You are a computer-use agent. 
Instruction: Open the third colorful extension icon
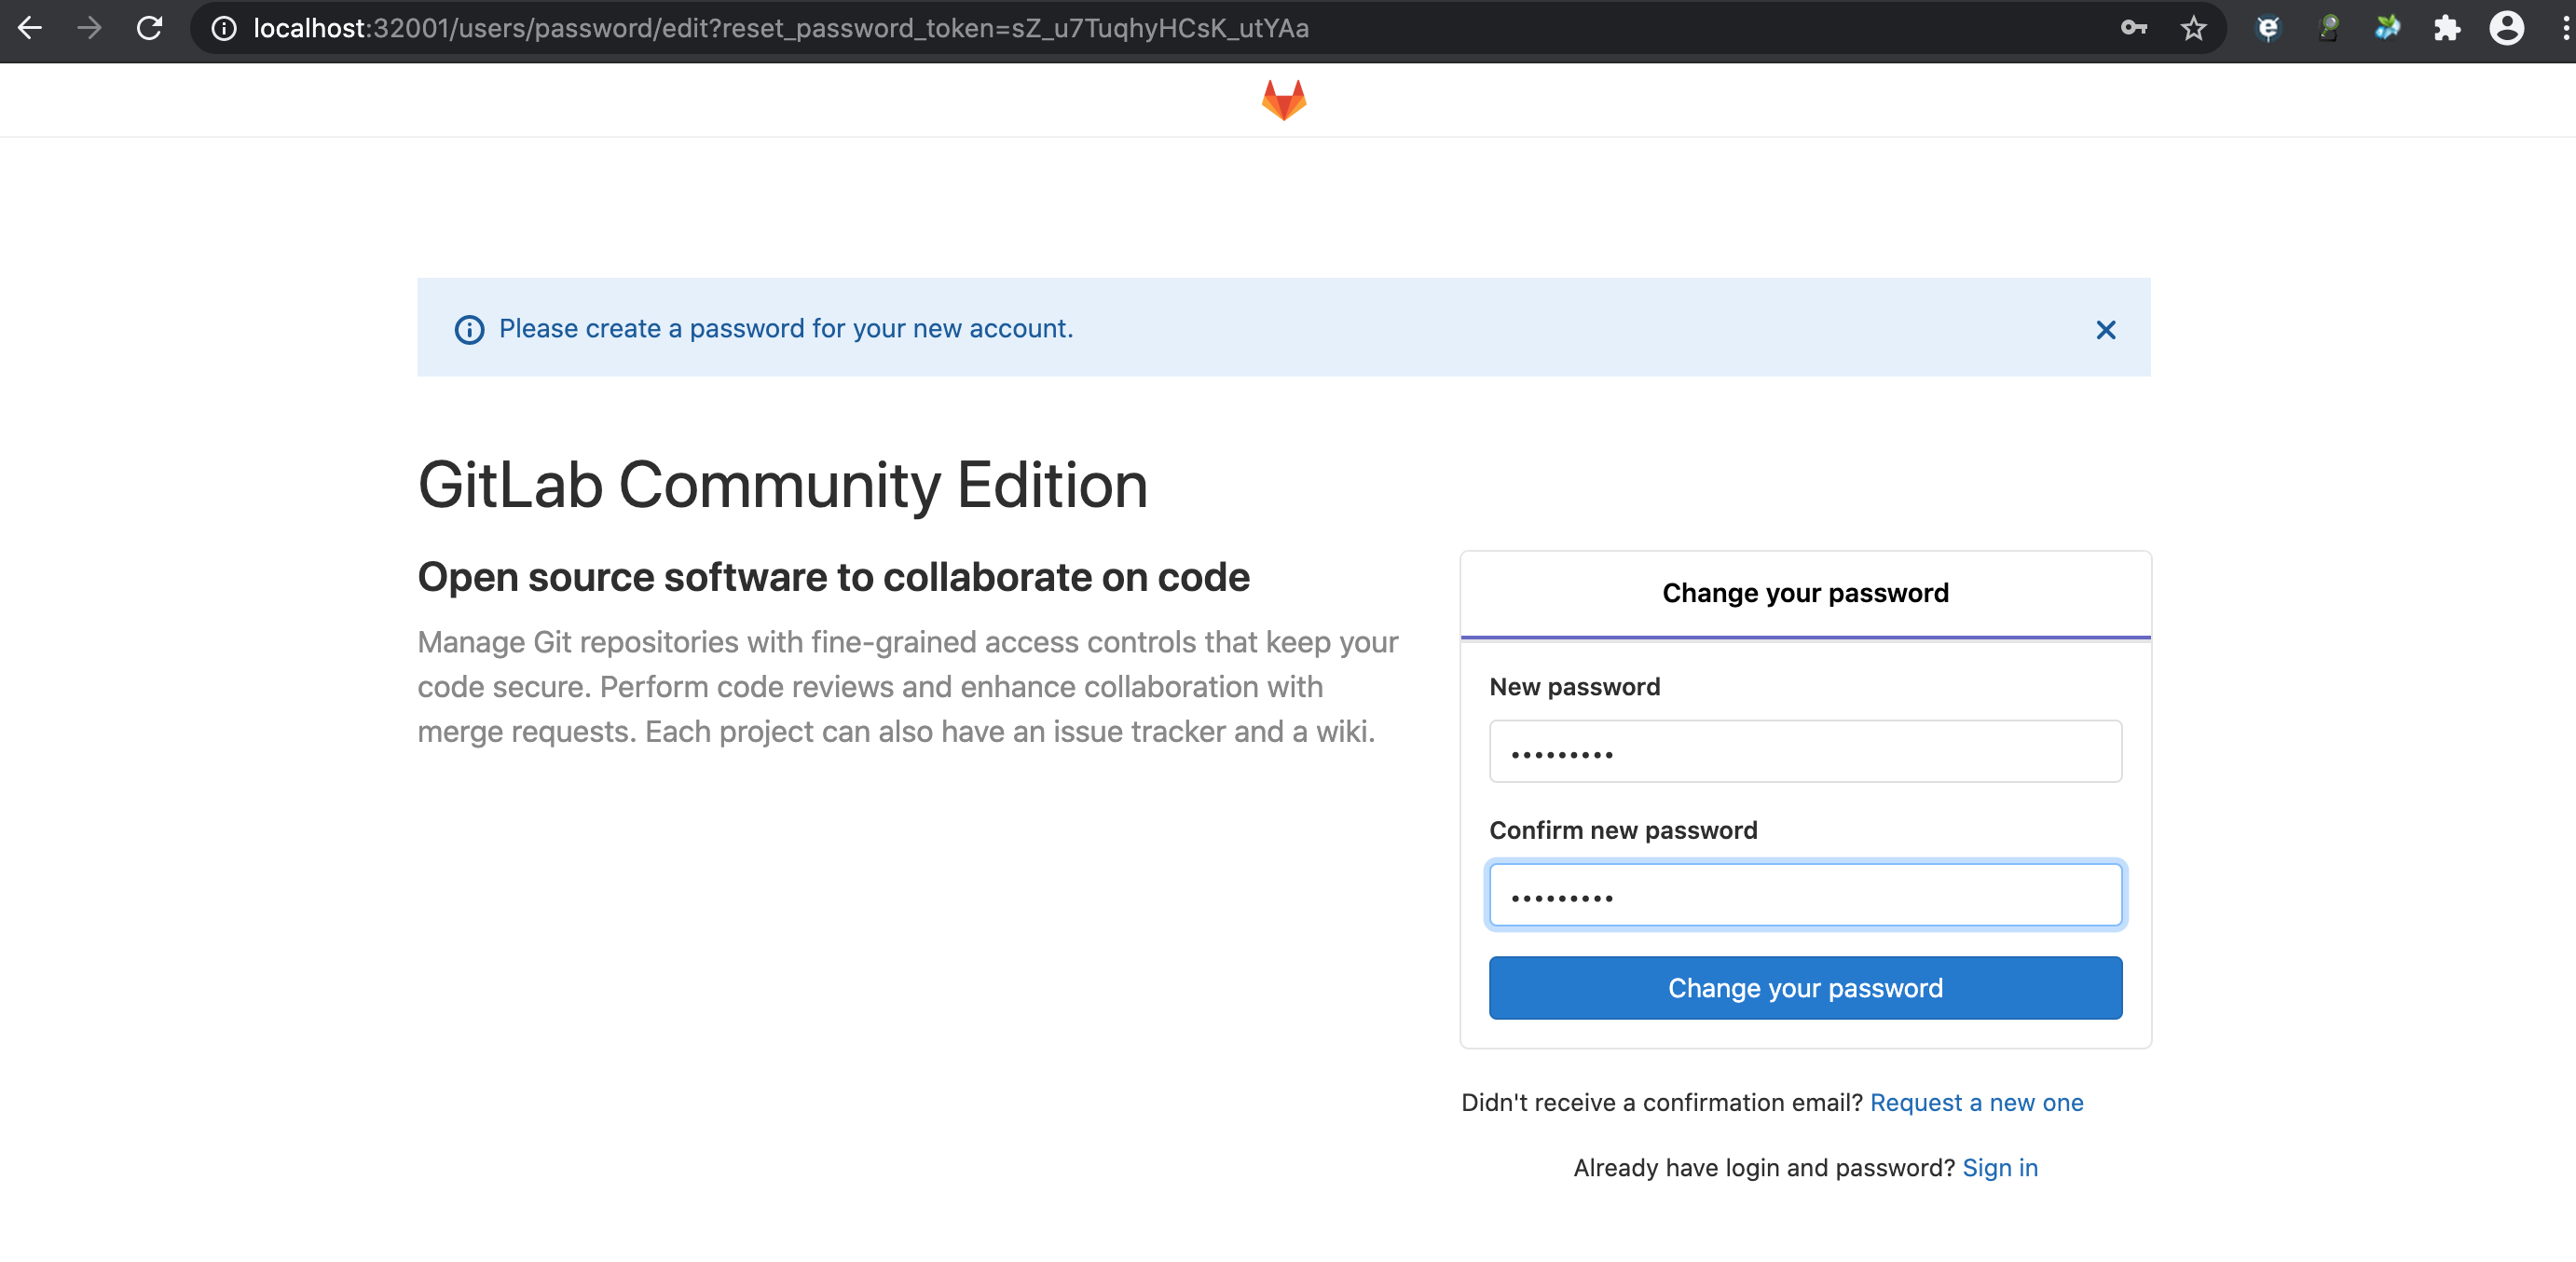(x=2387, y=28)
